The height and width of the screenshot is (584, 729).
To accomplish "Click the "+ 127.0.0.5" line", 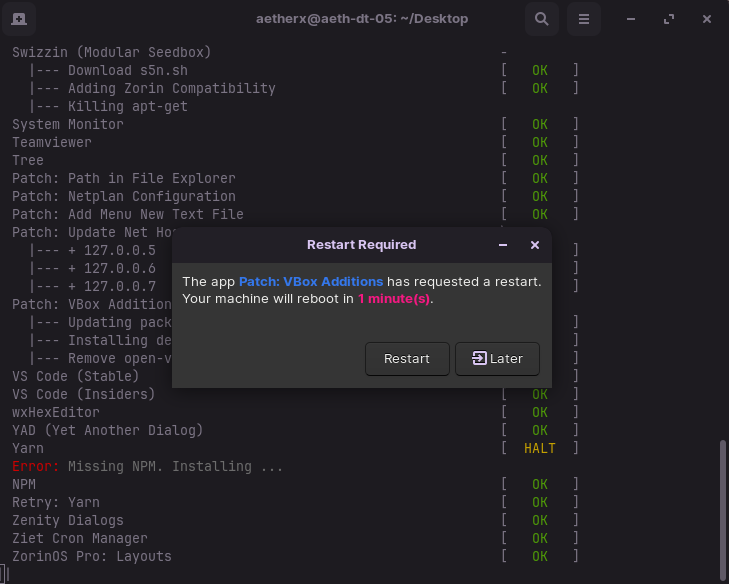I will click(112, 251).
